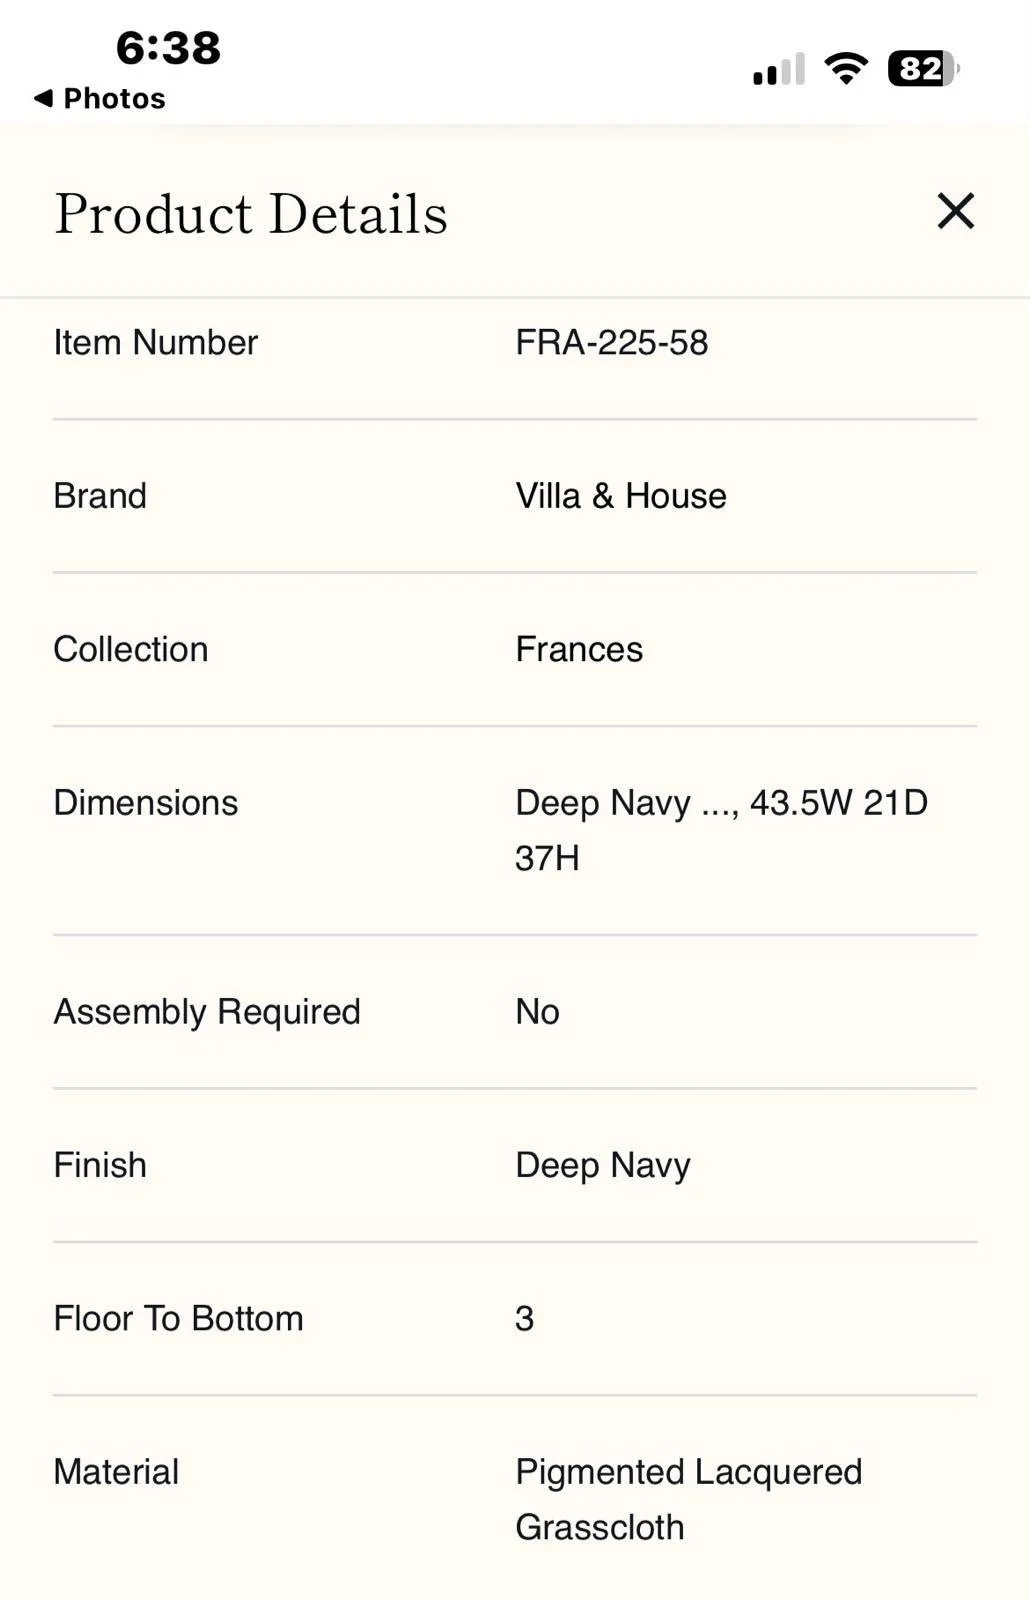Tap the Collection row label
The height and width of the screenshot is (1600, 1030).
[131, 649]
